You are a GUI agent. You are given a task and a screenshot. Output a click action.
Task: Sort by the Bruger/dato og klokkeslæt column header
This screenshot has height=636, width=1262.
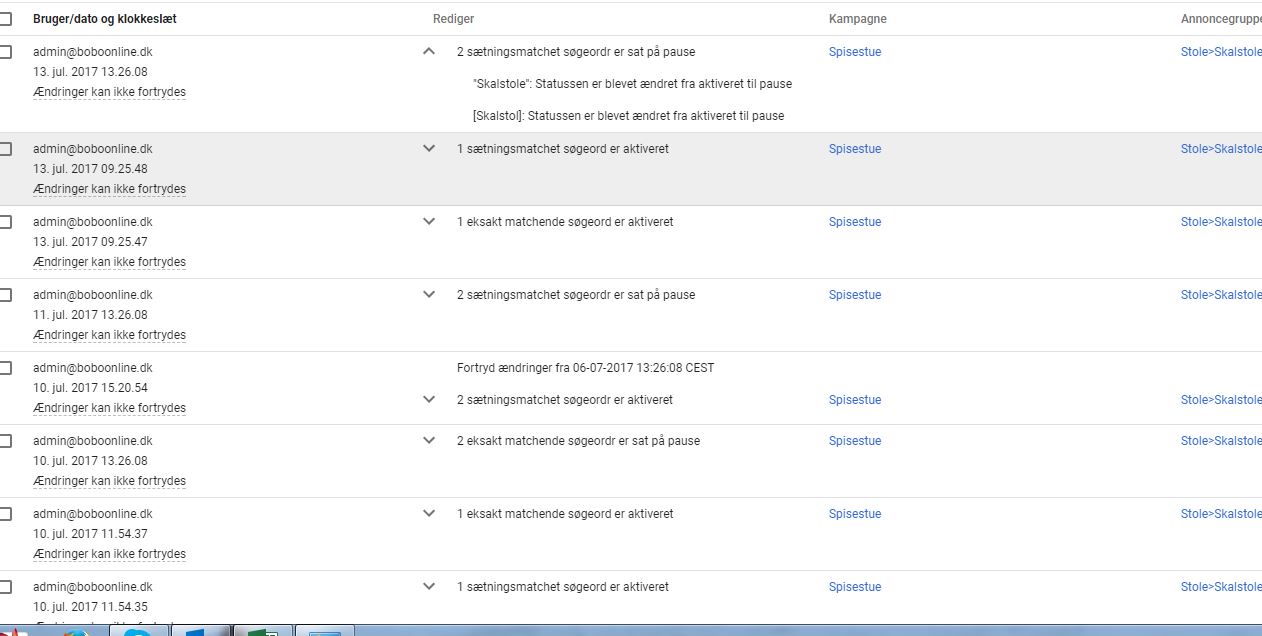point(104,19)
